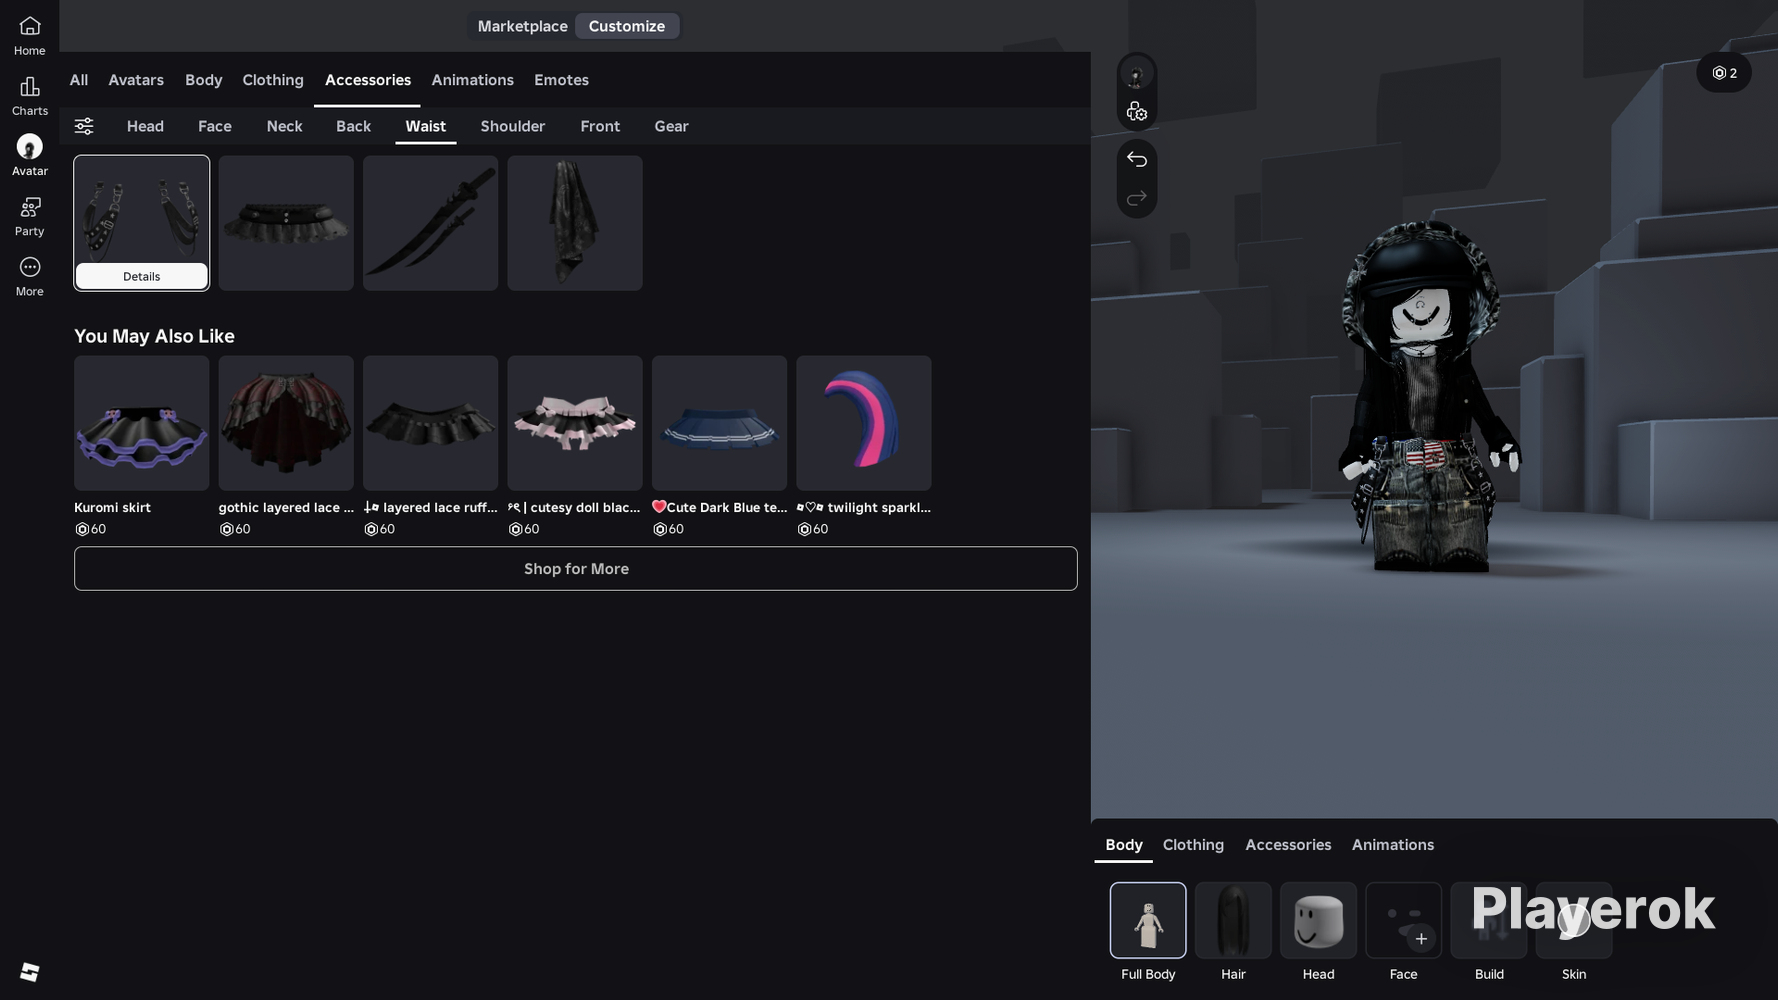The height and width of the screenshot is (1000, 1778).
Task: Open the Avatars category tab
Action: click(x=136, y=80)
